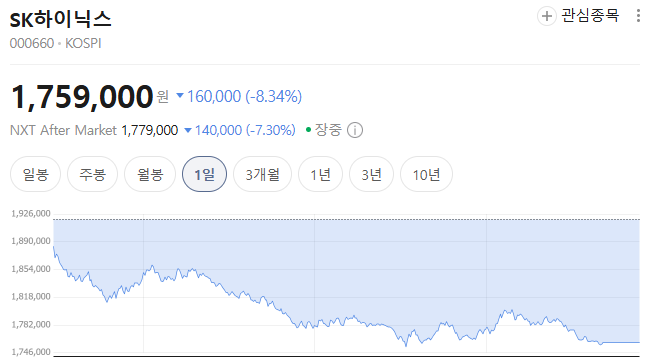
Task: Click the NXT After Market price 1,779,000
Action: (150, 130)
